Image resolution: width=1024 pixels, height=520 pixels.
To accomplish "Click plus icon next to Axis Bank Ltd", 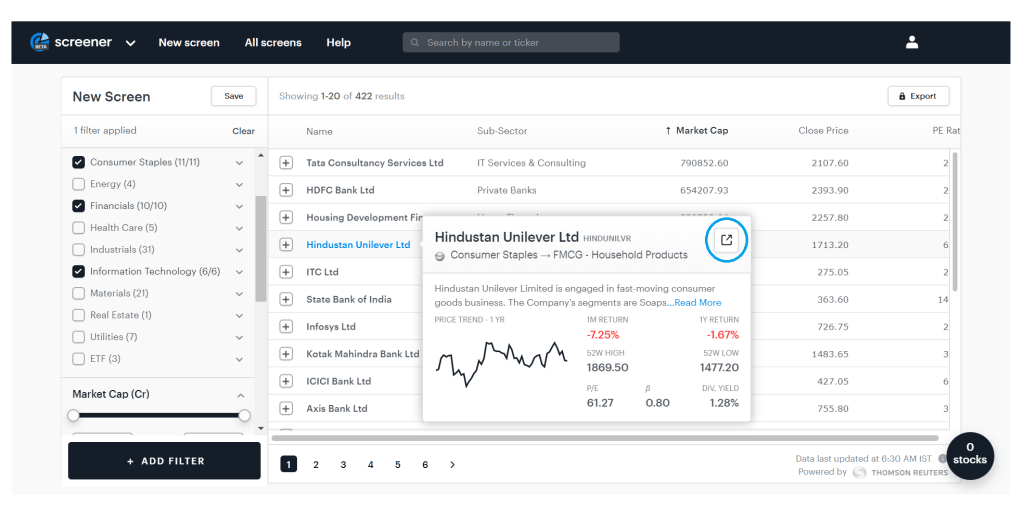I will (286, 409).
